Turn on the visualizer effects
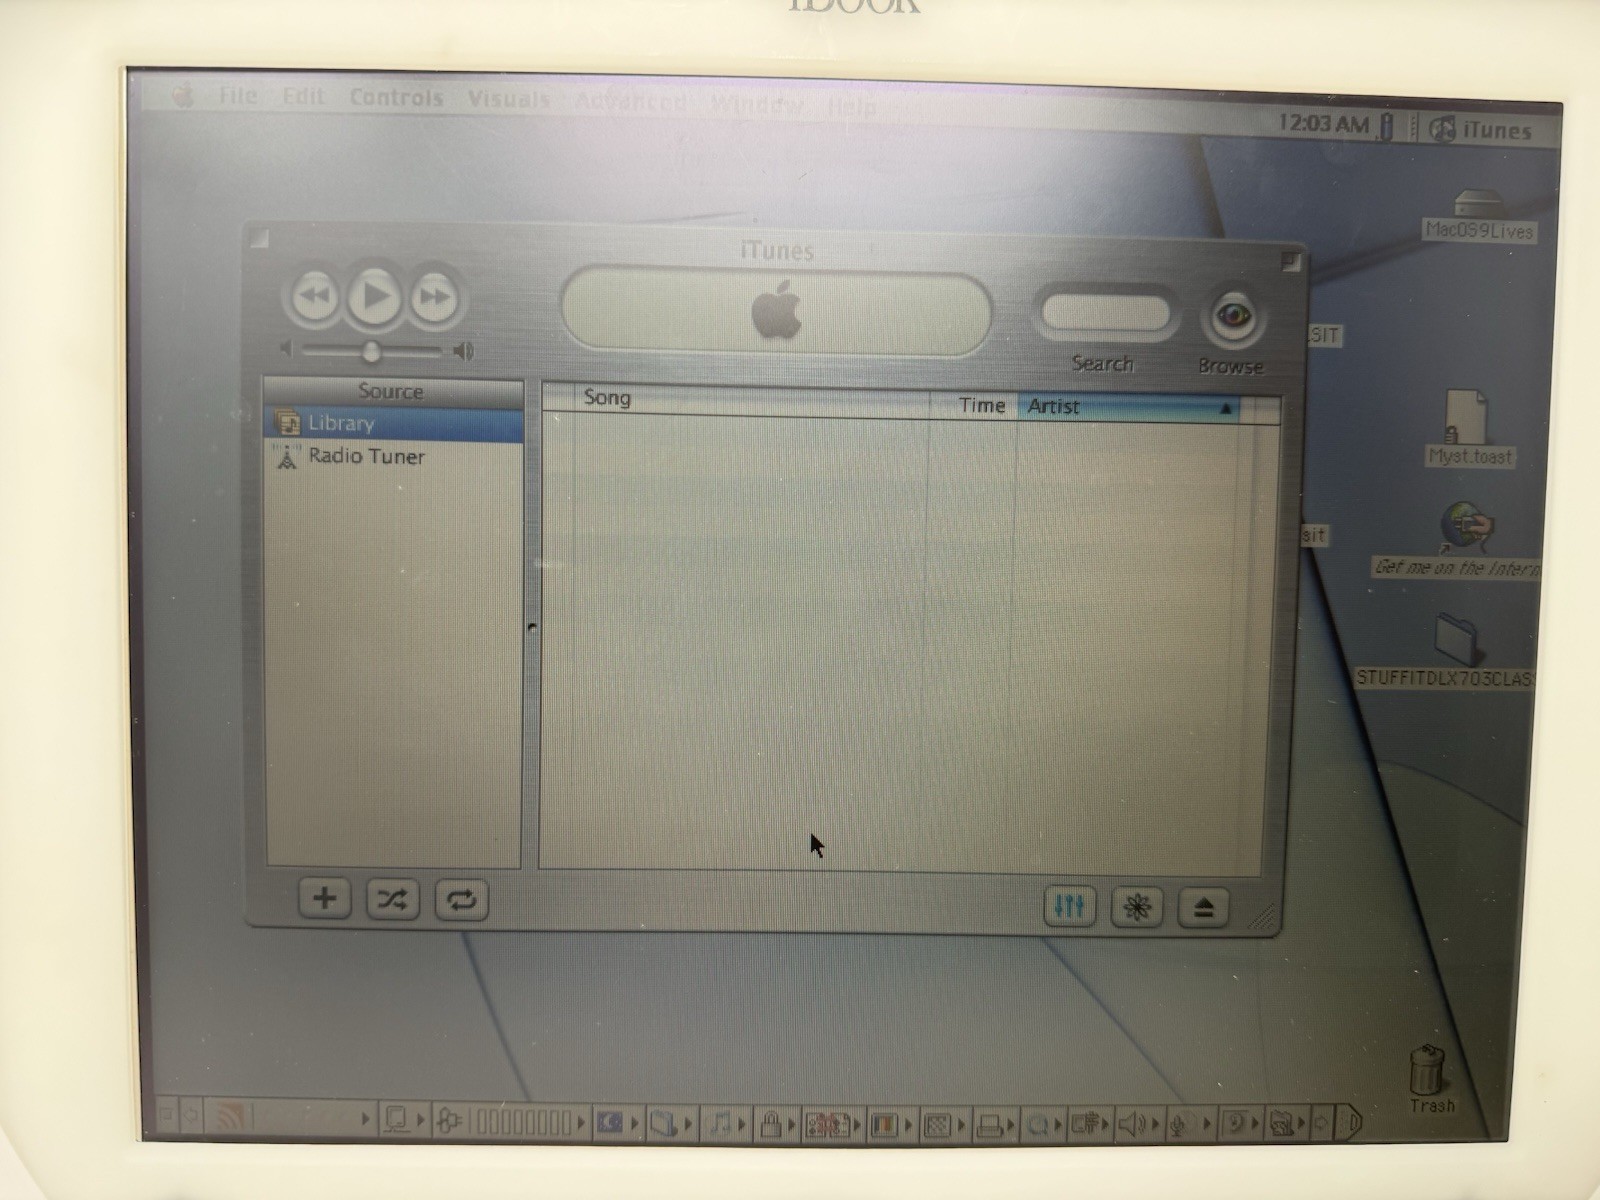Viewport: 1600px width, 1200px height. [1137, 907]
